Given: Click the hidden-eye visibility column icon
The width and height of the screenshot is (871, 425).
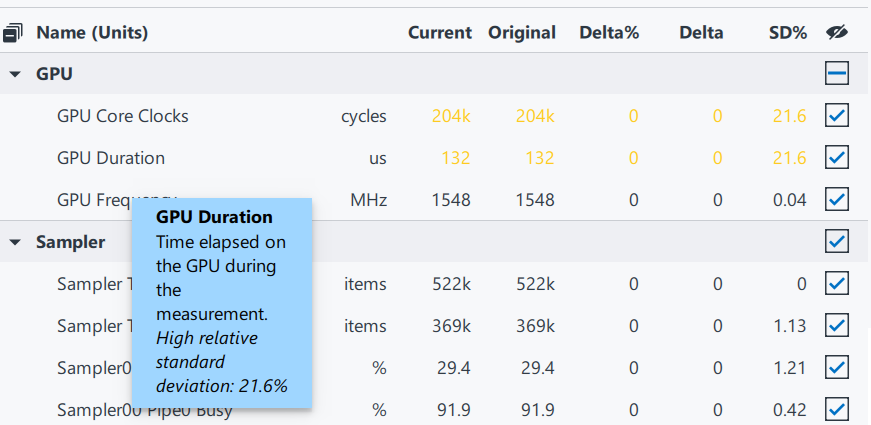Looking at the screenshot, I should tap(837, 33).
